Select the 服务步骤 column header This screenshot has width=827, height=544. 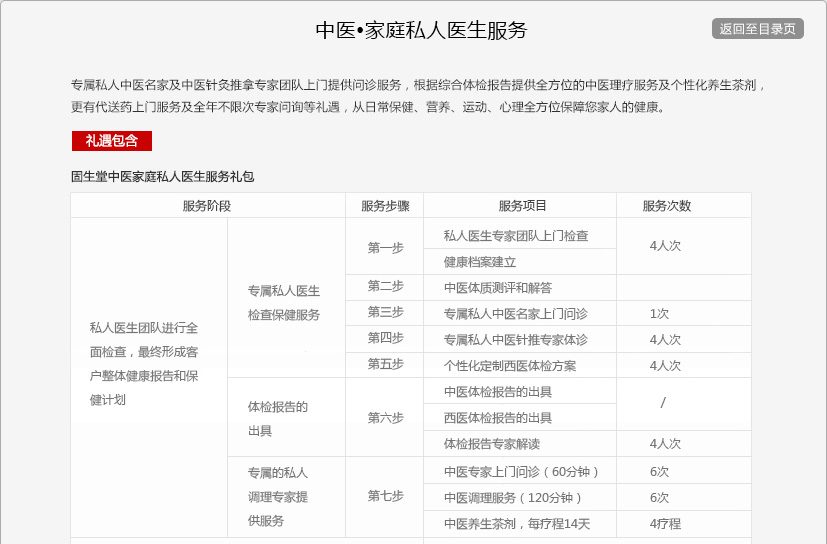pos(385,206)
